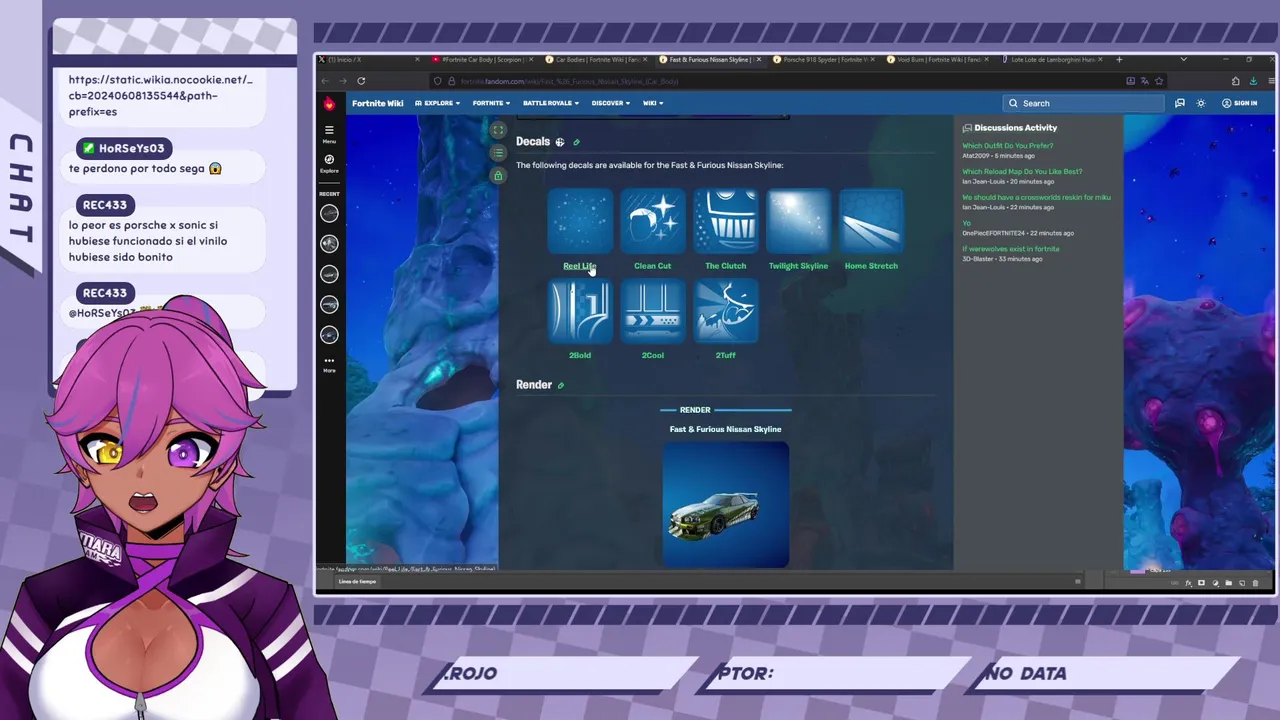Image resolution: width=1280 pixels, height=720 pixels.
Task: Expand the FORTNITE dropdown menu
Action: point(491,103)
